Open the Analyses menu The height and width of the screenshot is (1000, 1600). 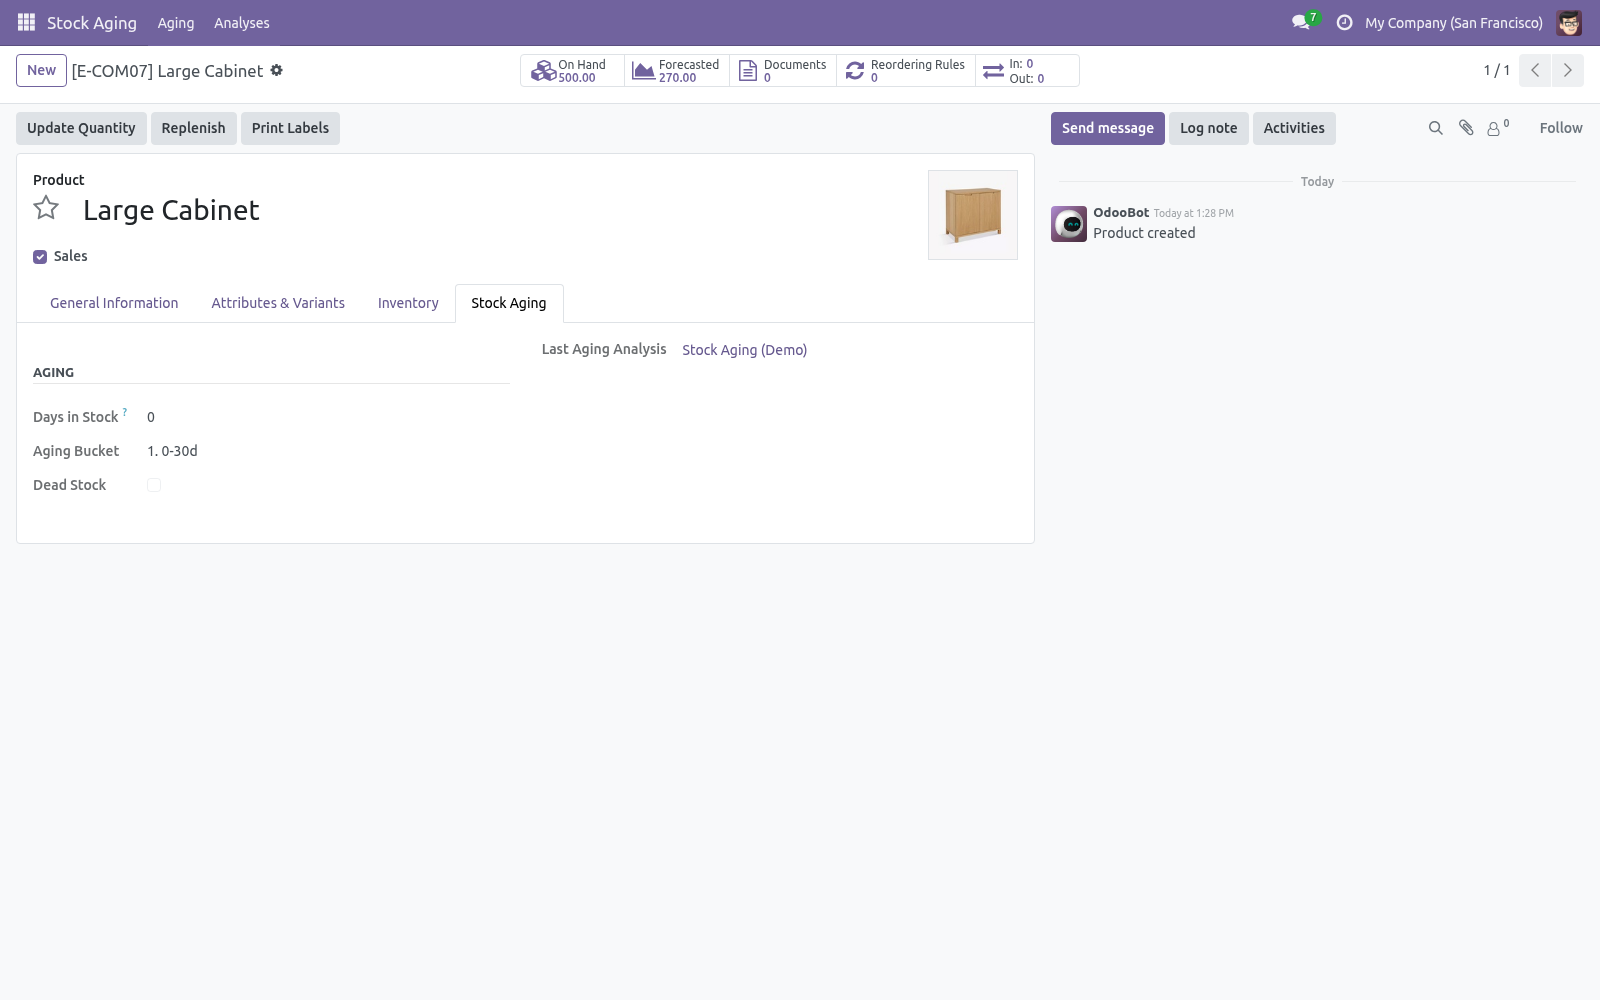(242, 23)
